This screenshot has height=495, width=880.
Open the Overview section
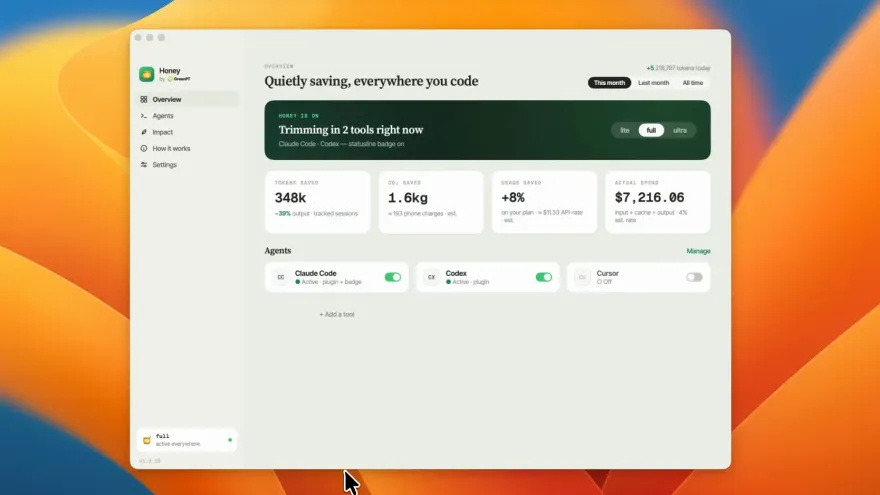187,99
